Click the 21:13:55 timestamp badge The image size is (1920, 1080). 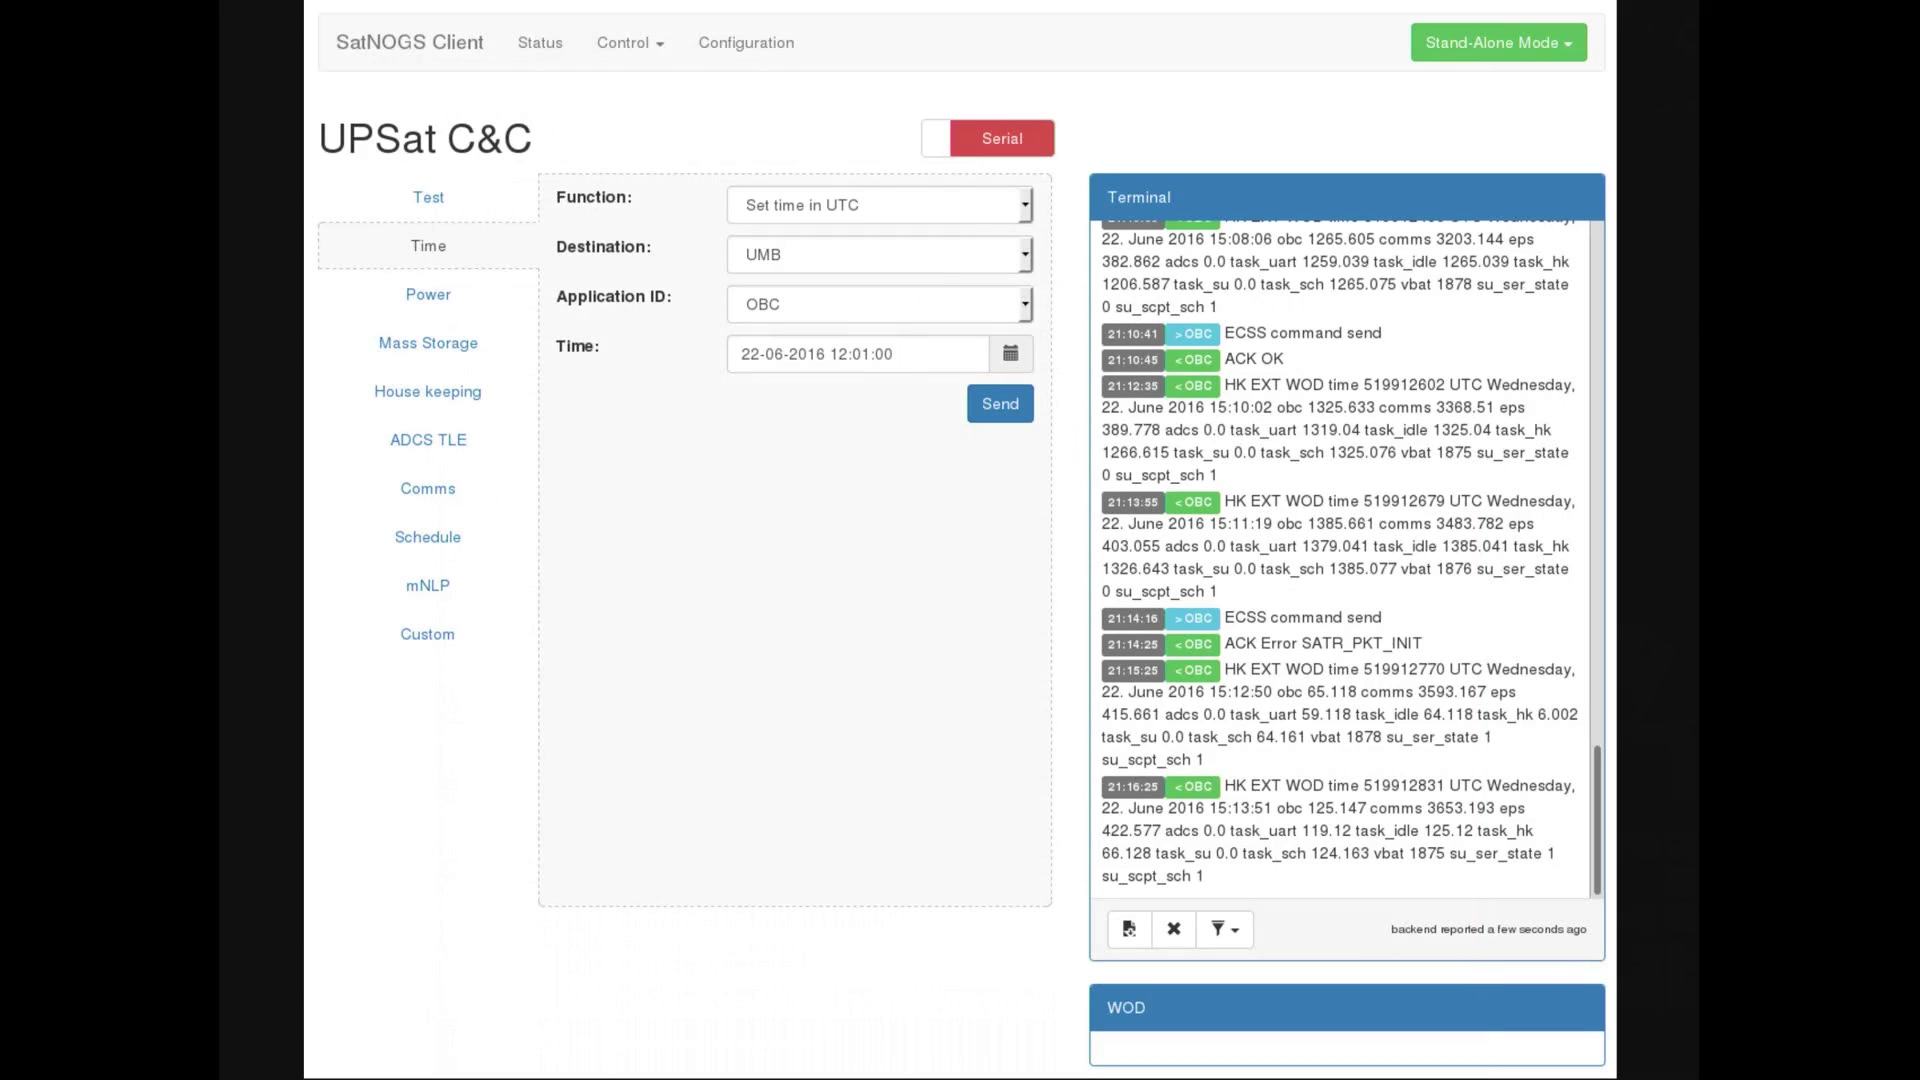point(1133,502)
